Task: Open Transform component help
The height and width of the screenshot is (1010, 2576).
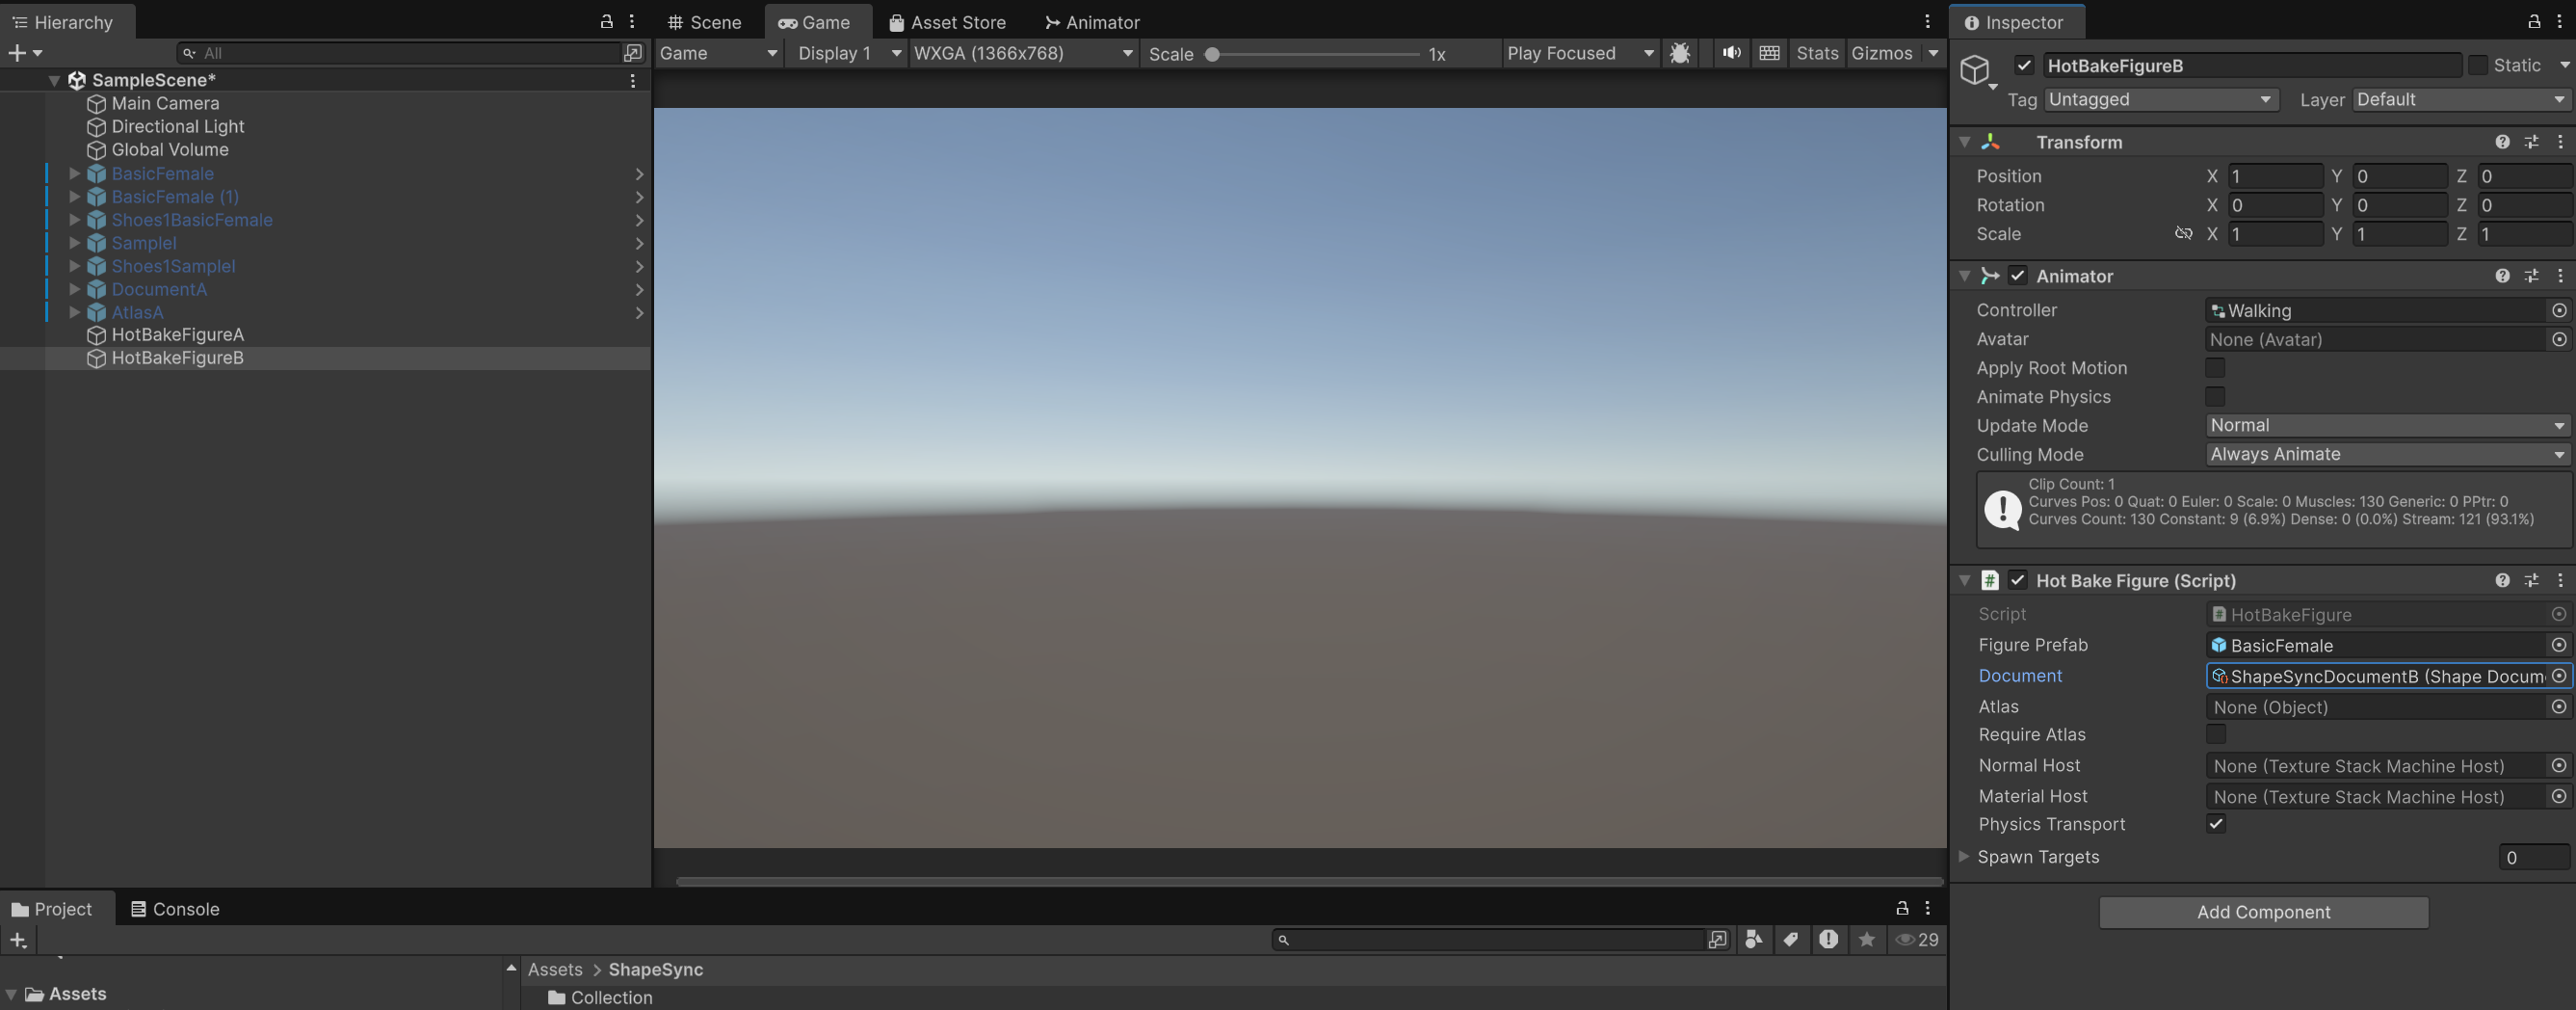Action: (x=2502, y=142)
